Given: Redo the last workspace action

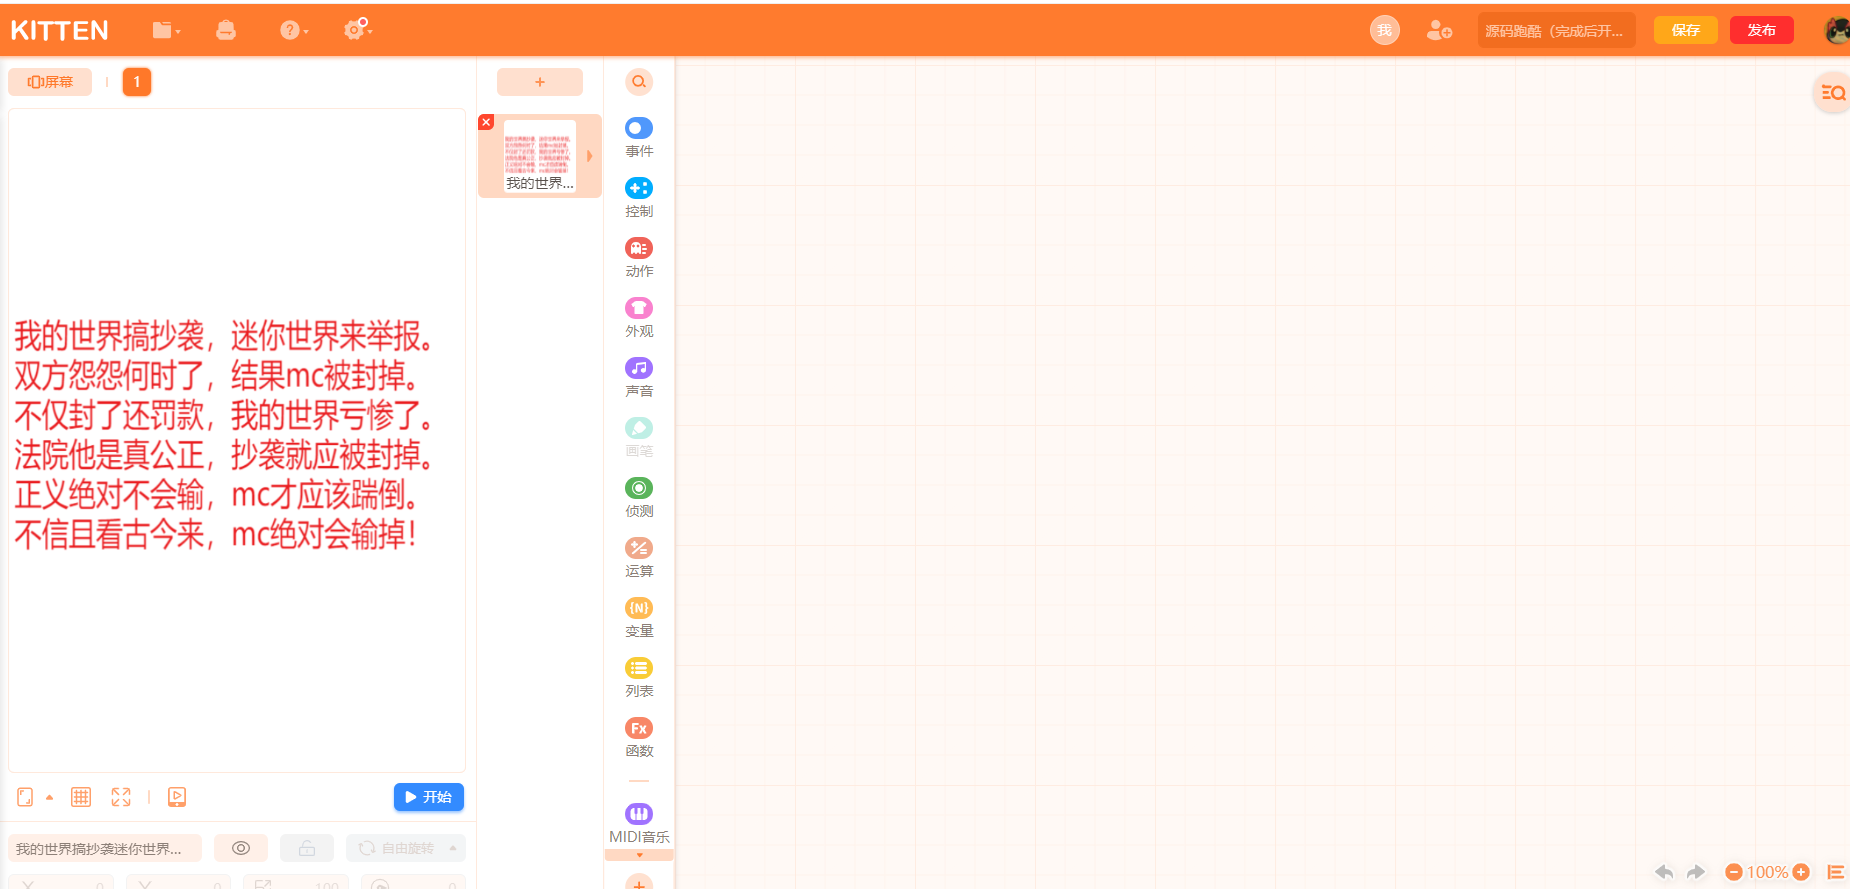Looking at the screenshot, I should (x=1696, y=872).
